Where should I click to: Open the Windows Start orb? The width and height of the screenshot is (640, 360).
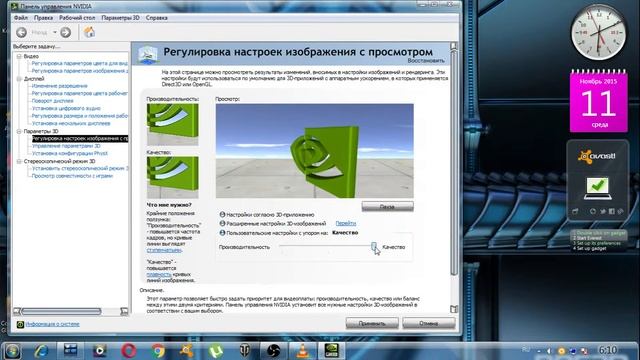click(x=12, y=351)
